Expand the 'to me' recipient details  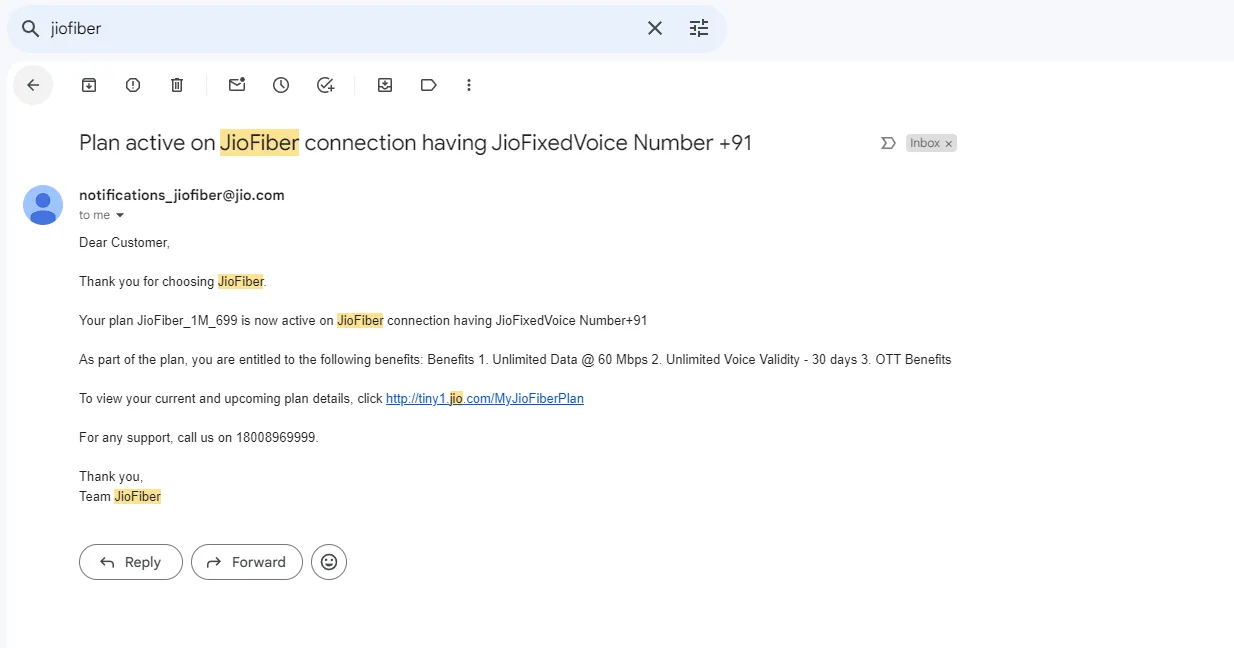(120, 215)
